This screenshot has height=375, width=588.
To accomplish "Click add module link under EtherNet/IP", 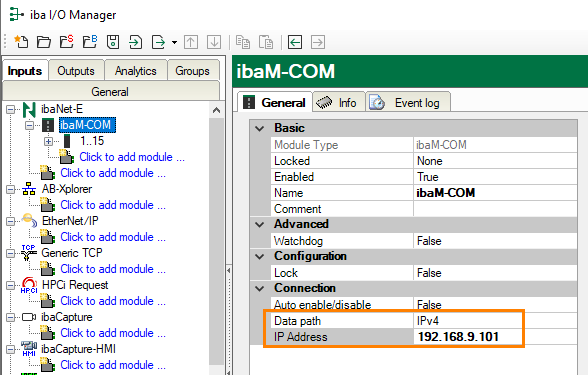I will [x=113, y=237].
